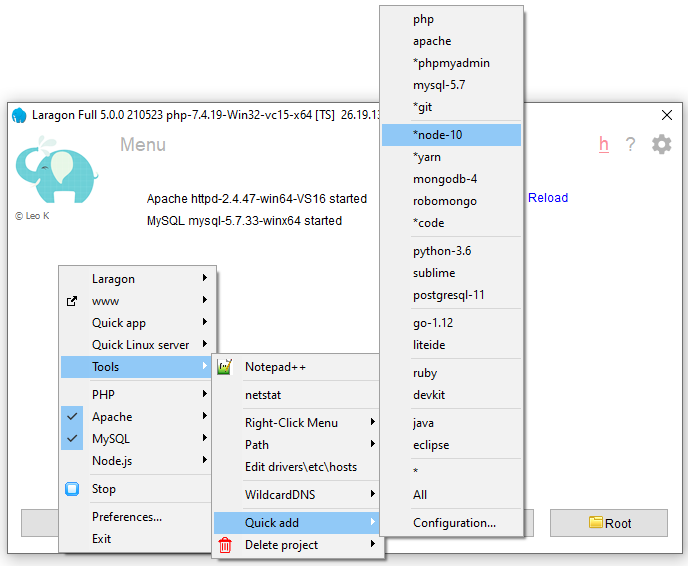
Task: Close the Laragon window
Action: 666,115
